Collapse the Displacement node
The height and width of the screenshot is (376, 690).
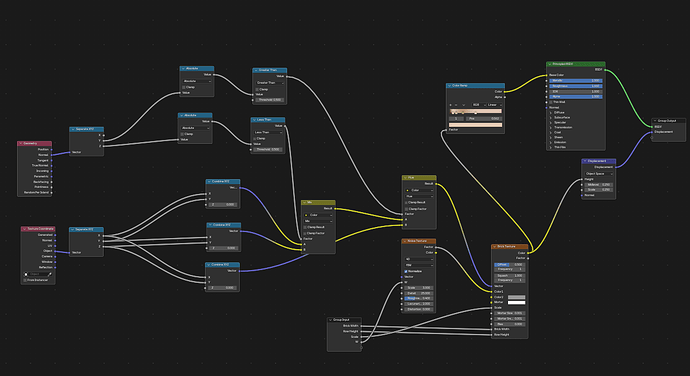coord(585,161)
